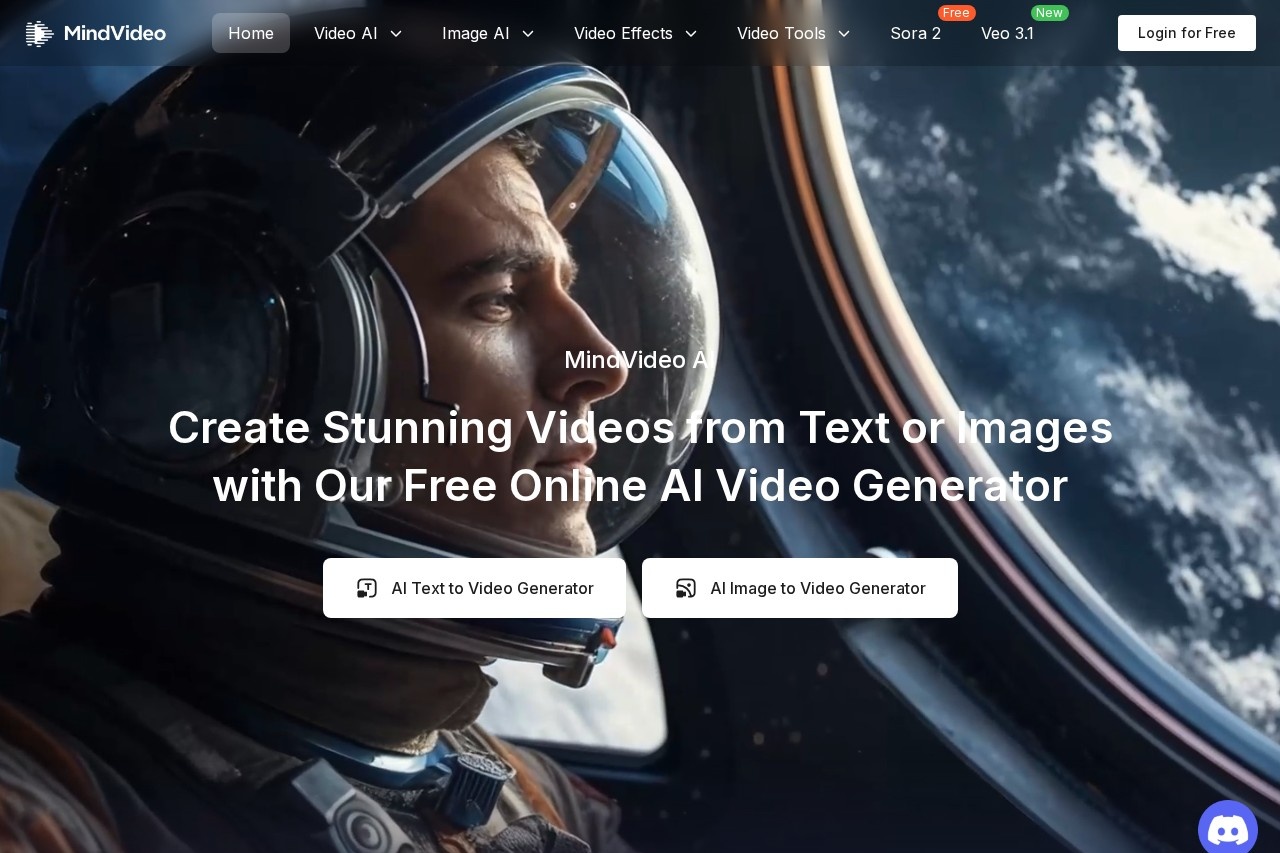
Task: Expand the Video AI dropdown chevron
Action: click(x=396, y=34)
